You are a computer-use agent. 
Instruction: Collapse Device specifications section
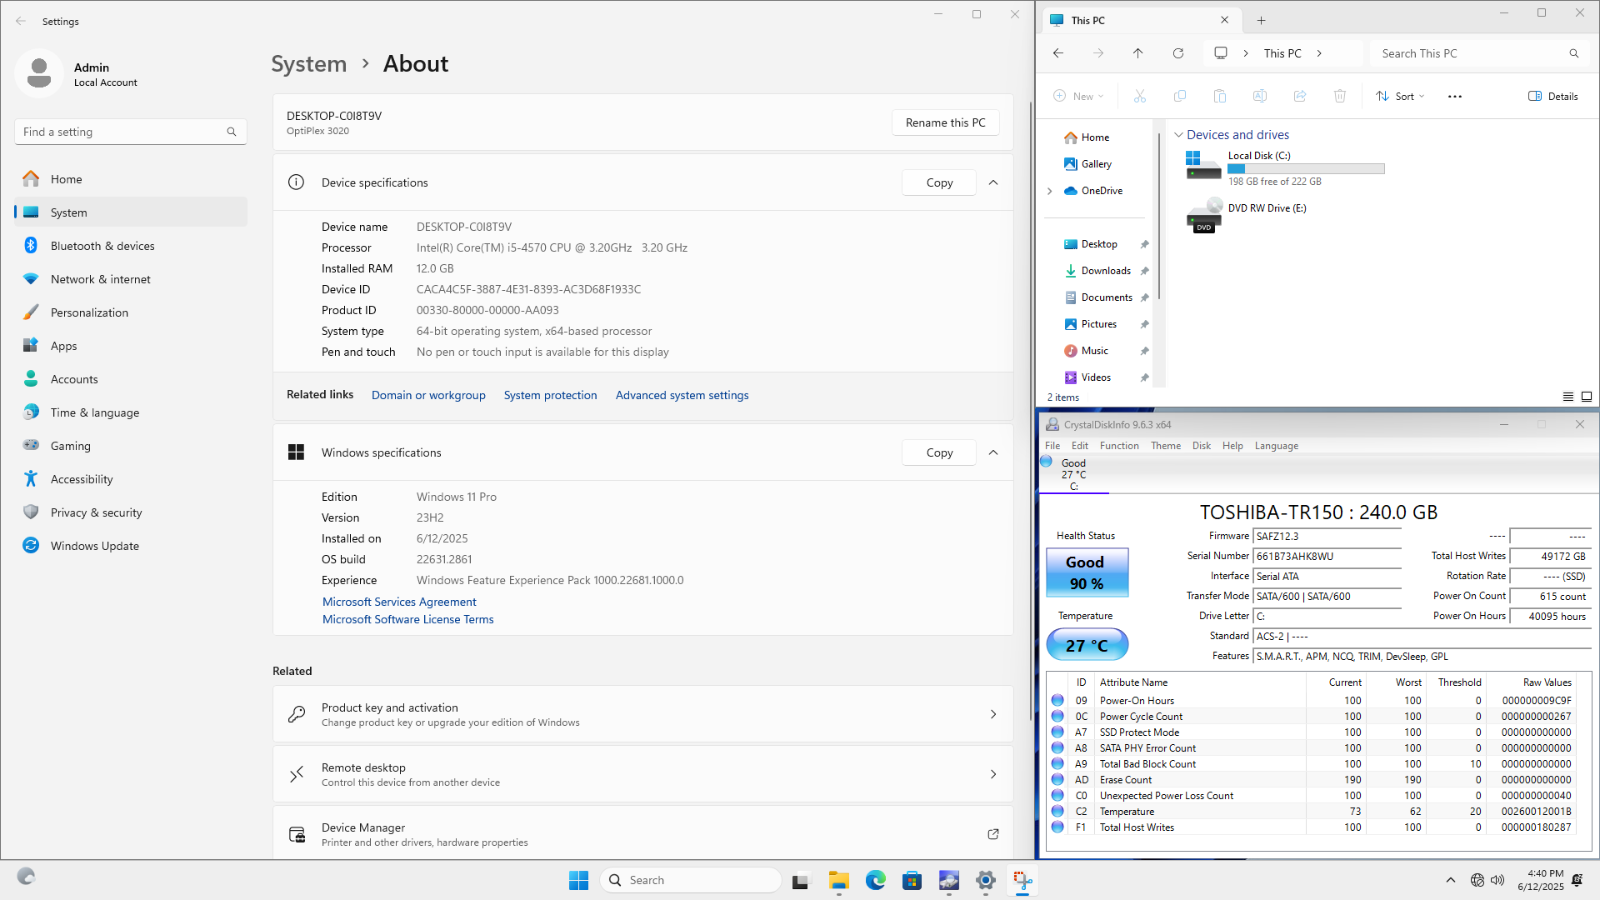coord(993,183)
